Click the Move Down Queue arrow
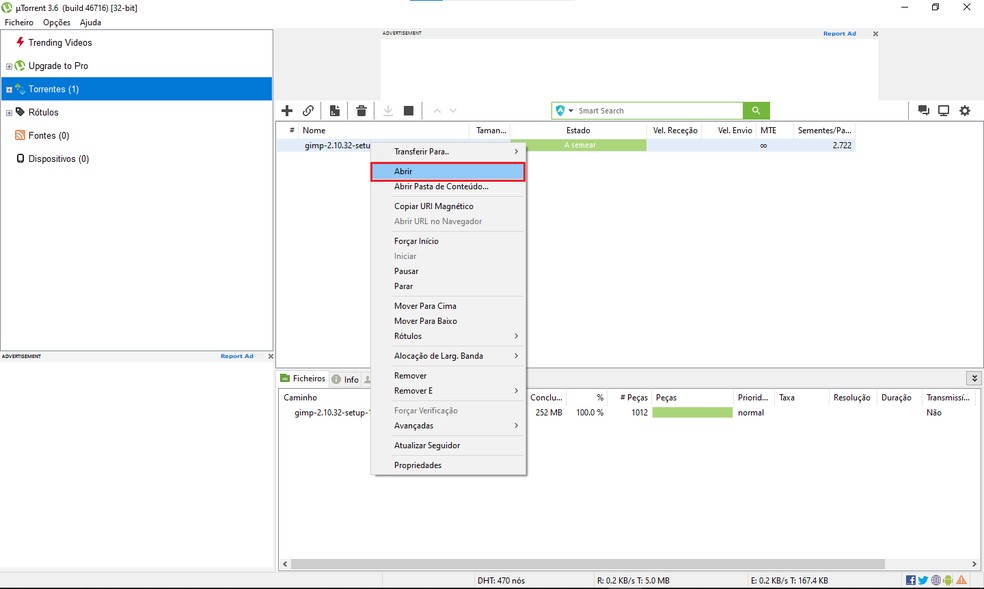Image resolution: width=984 pixels, height=589 pixels. (x=452, y=110)
